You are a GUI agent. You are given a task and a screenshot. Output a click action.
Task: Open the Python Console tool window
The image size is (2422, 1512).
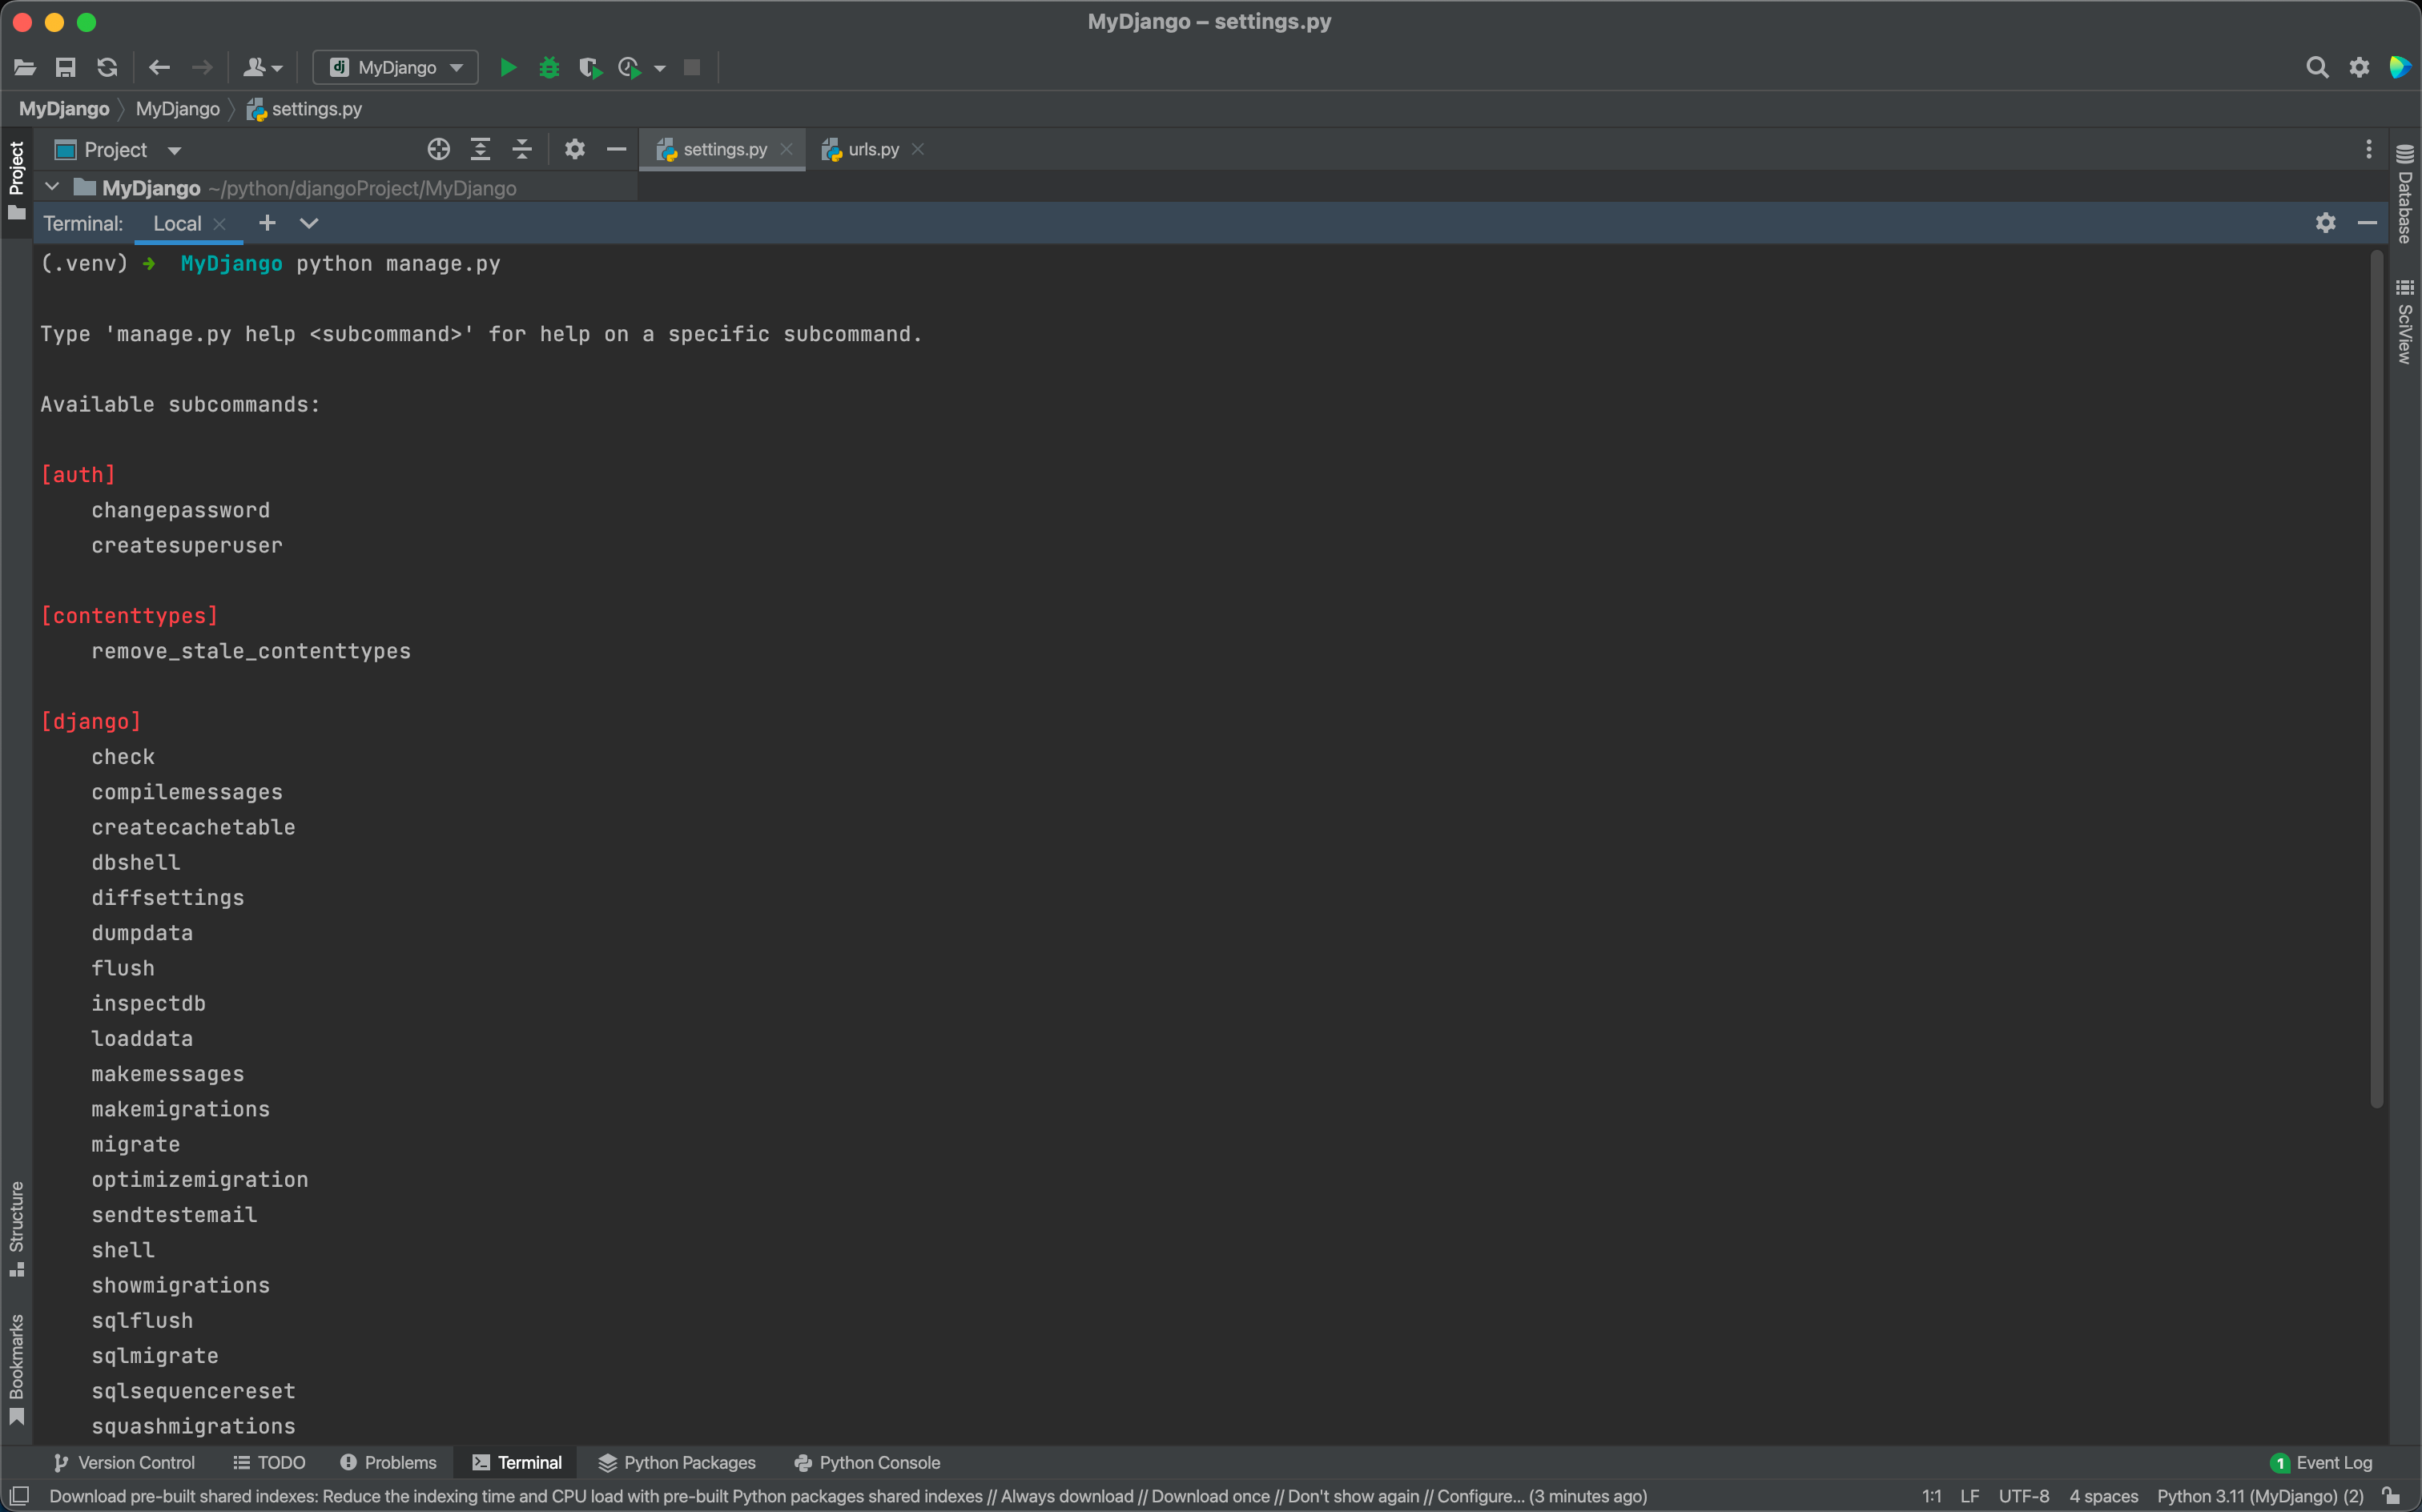point(867,1462)
